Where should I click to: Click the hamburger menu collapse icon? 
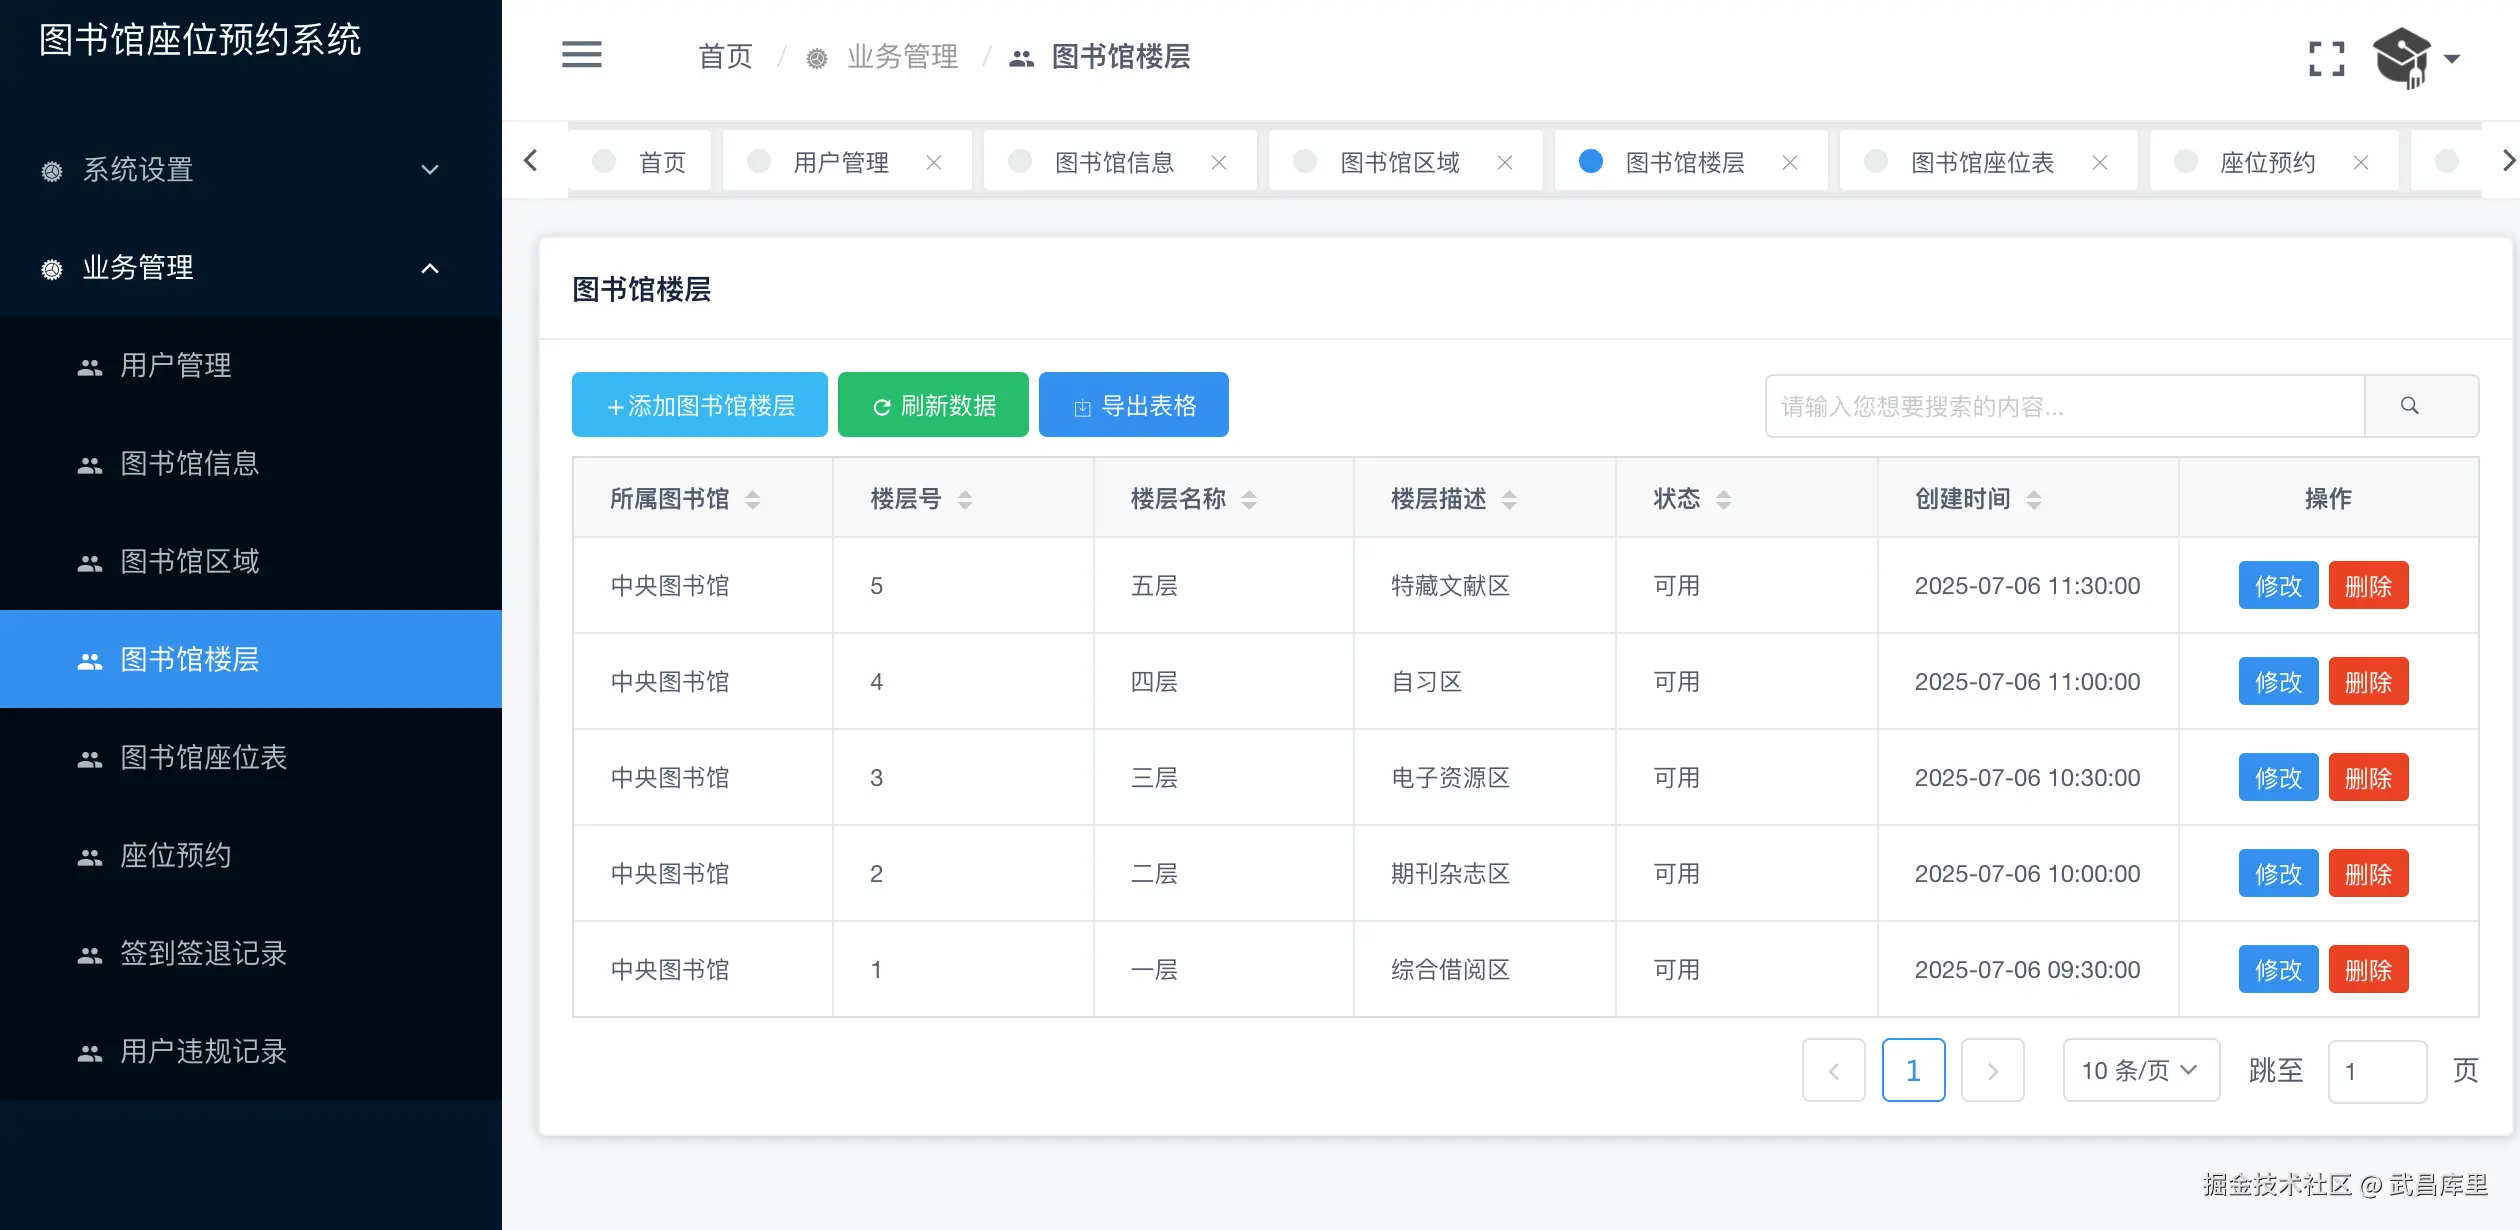coord(581,55)
